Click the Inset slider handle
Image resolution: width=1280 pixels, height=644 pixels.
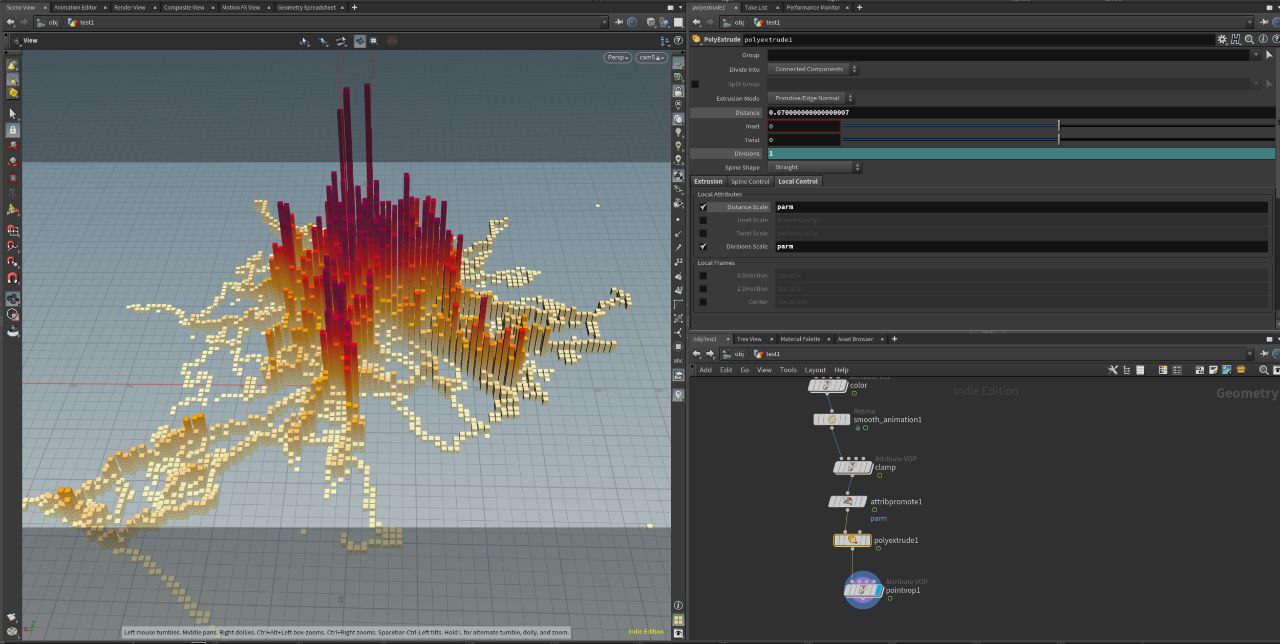(1059, 126)
